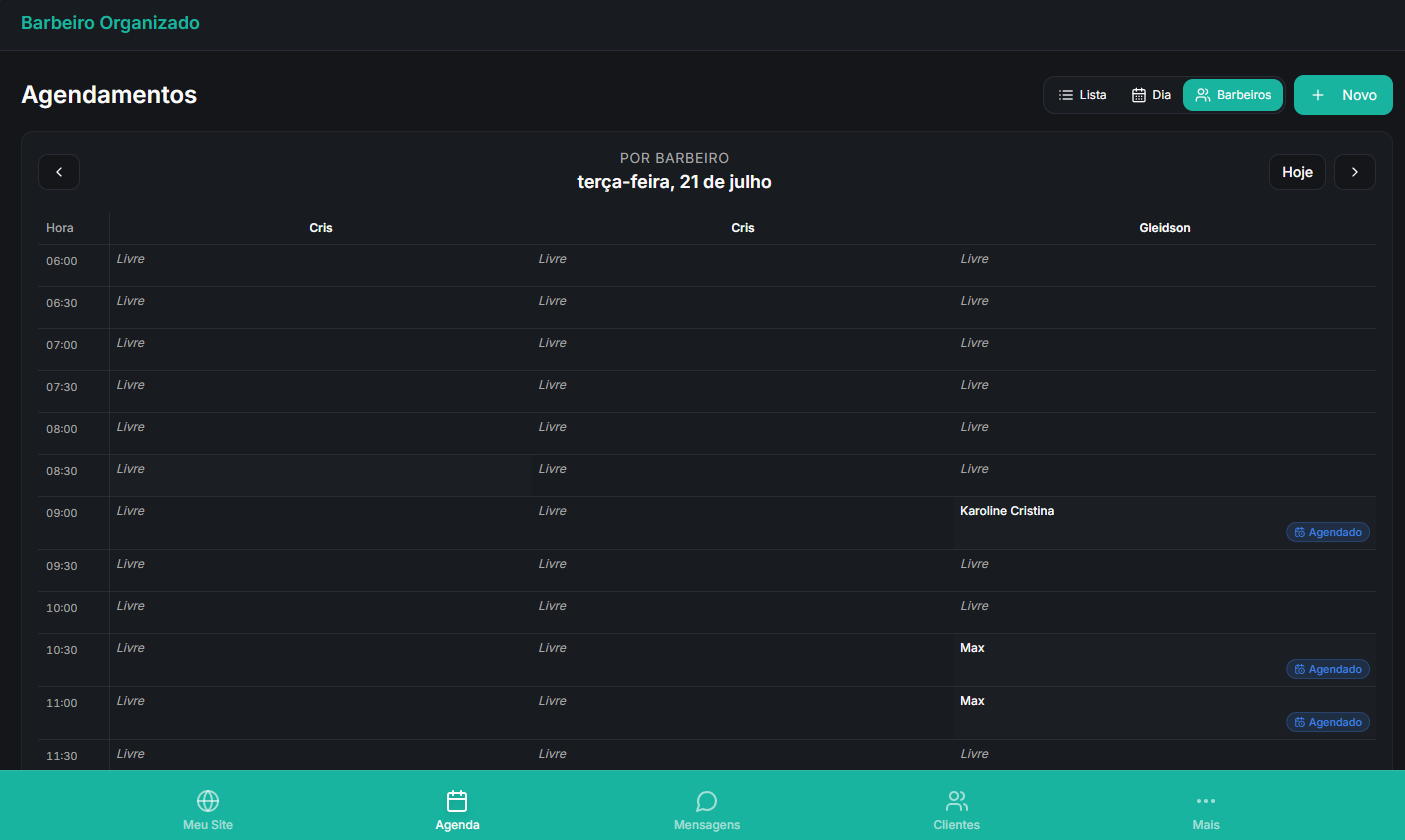The width and height of the screenshot is (1405, 840).
Task: Click the plus Novo button
Action: (1343, 95)
